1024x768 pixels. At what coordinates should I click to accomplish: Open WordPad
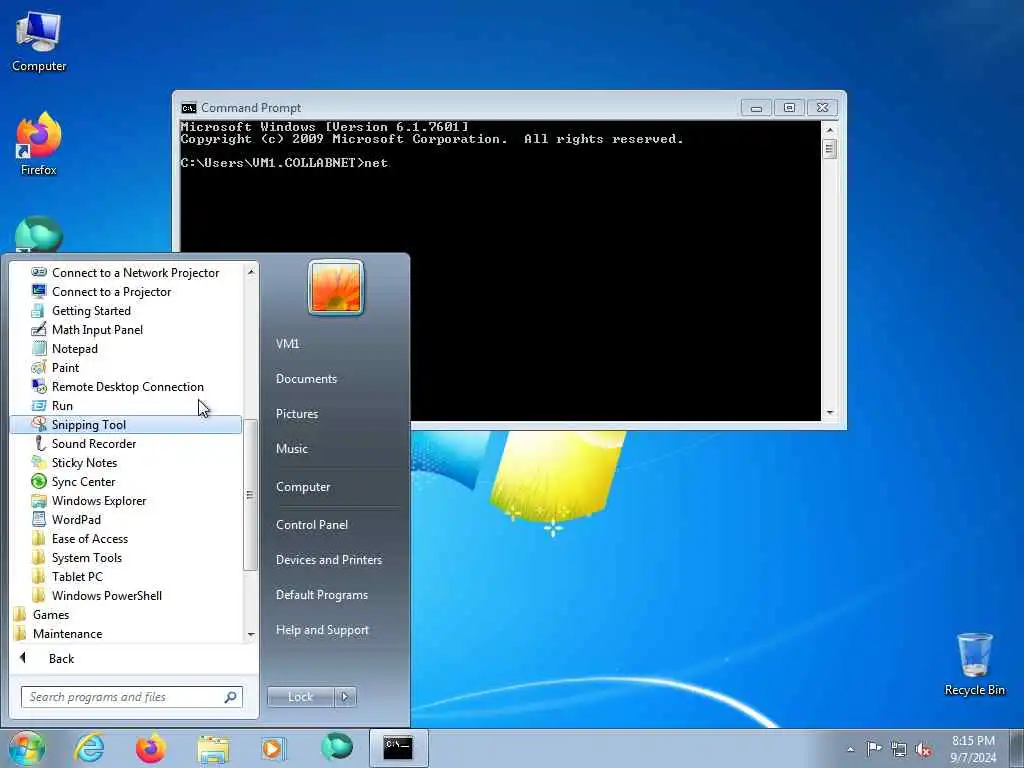[125, 519]
